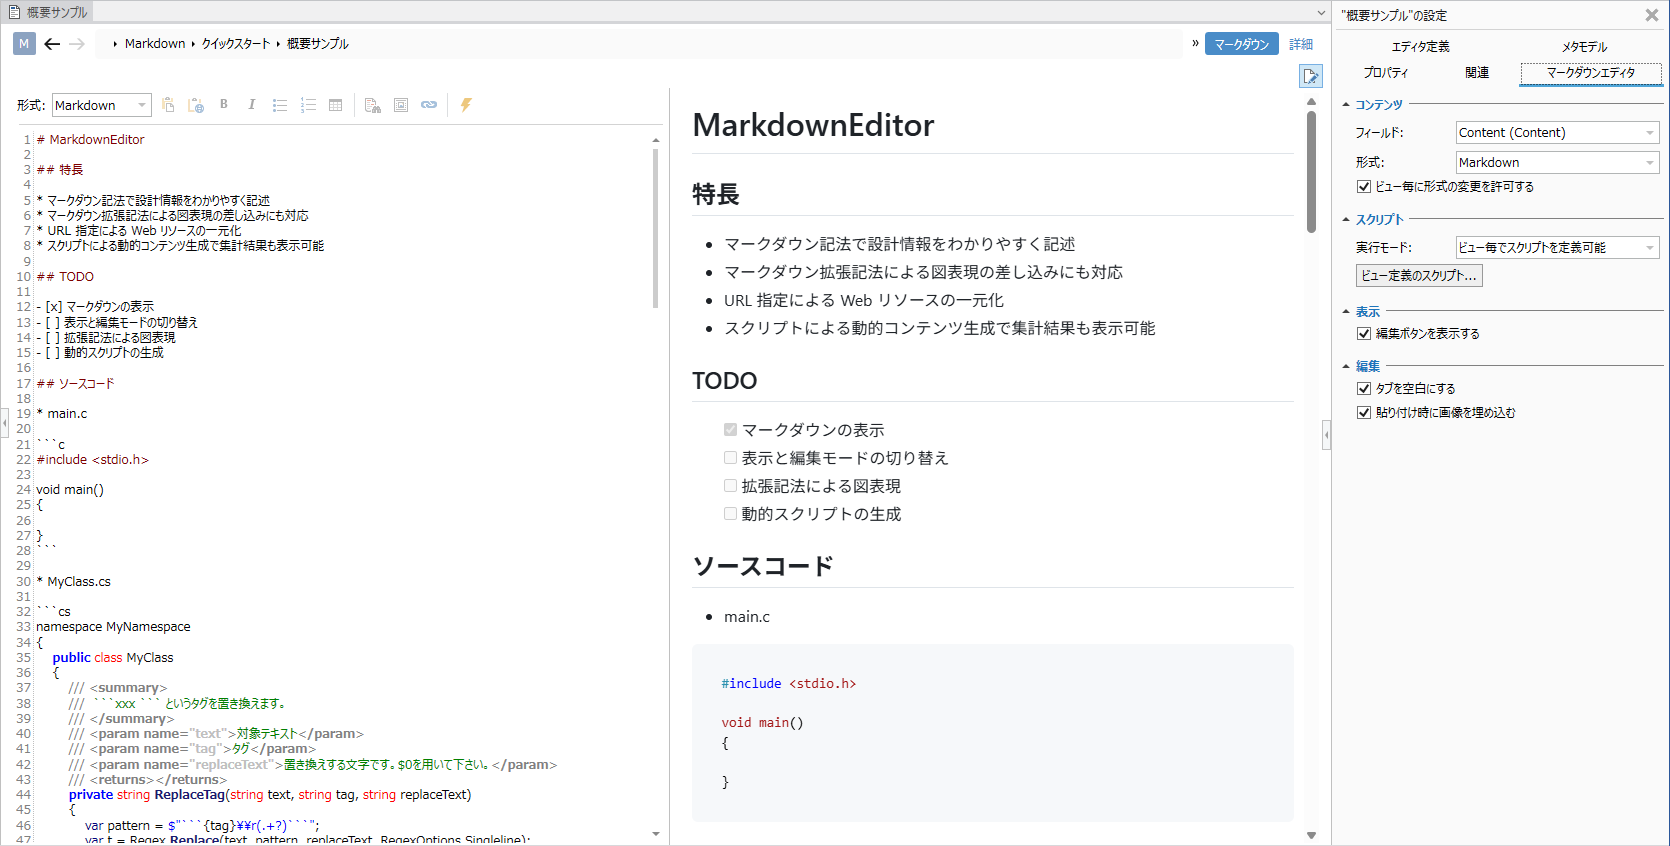The height and width of the screenshot is (846, 1670).
Task: Open the 詳細 view link
Action: pyautogui.click(x=1301, y=44)
